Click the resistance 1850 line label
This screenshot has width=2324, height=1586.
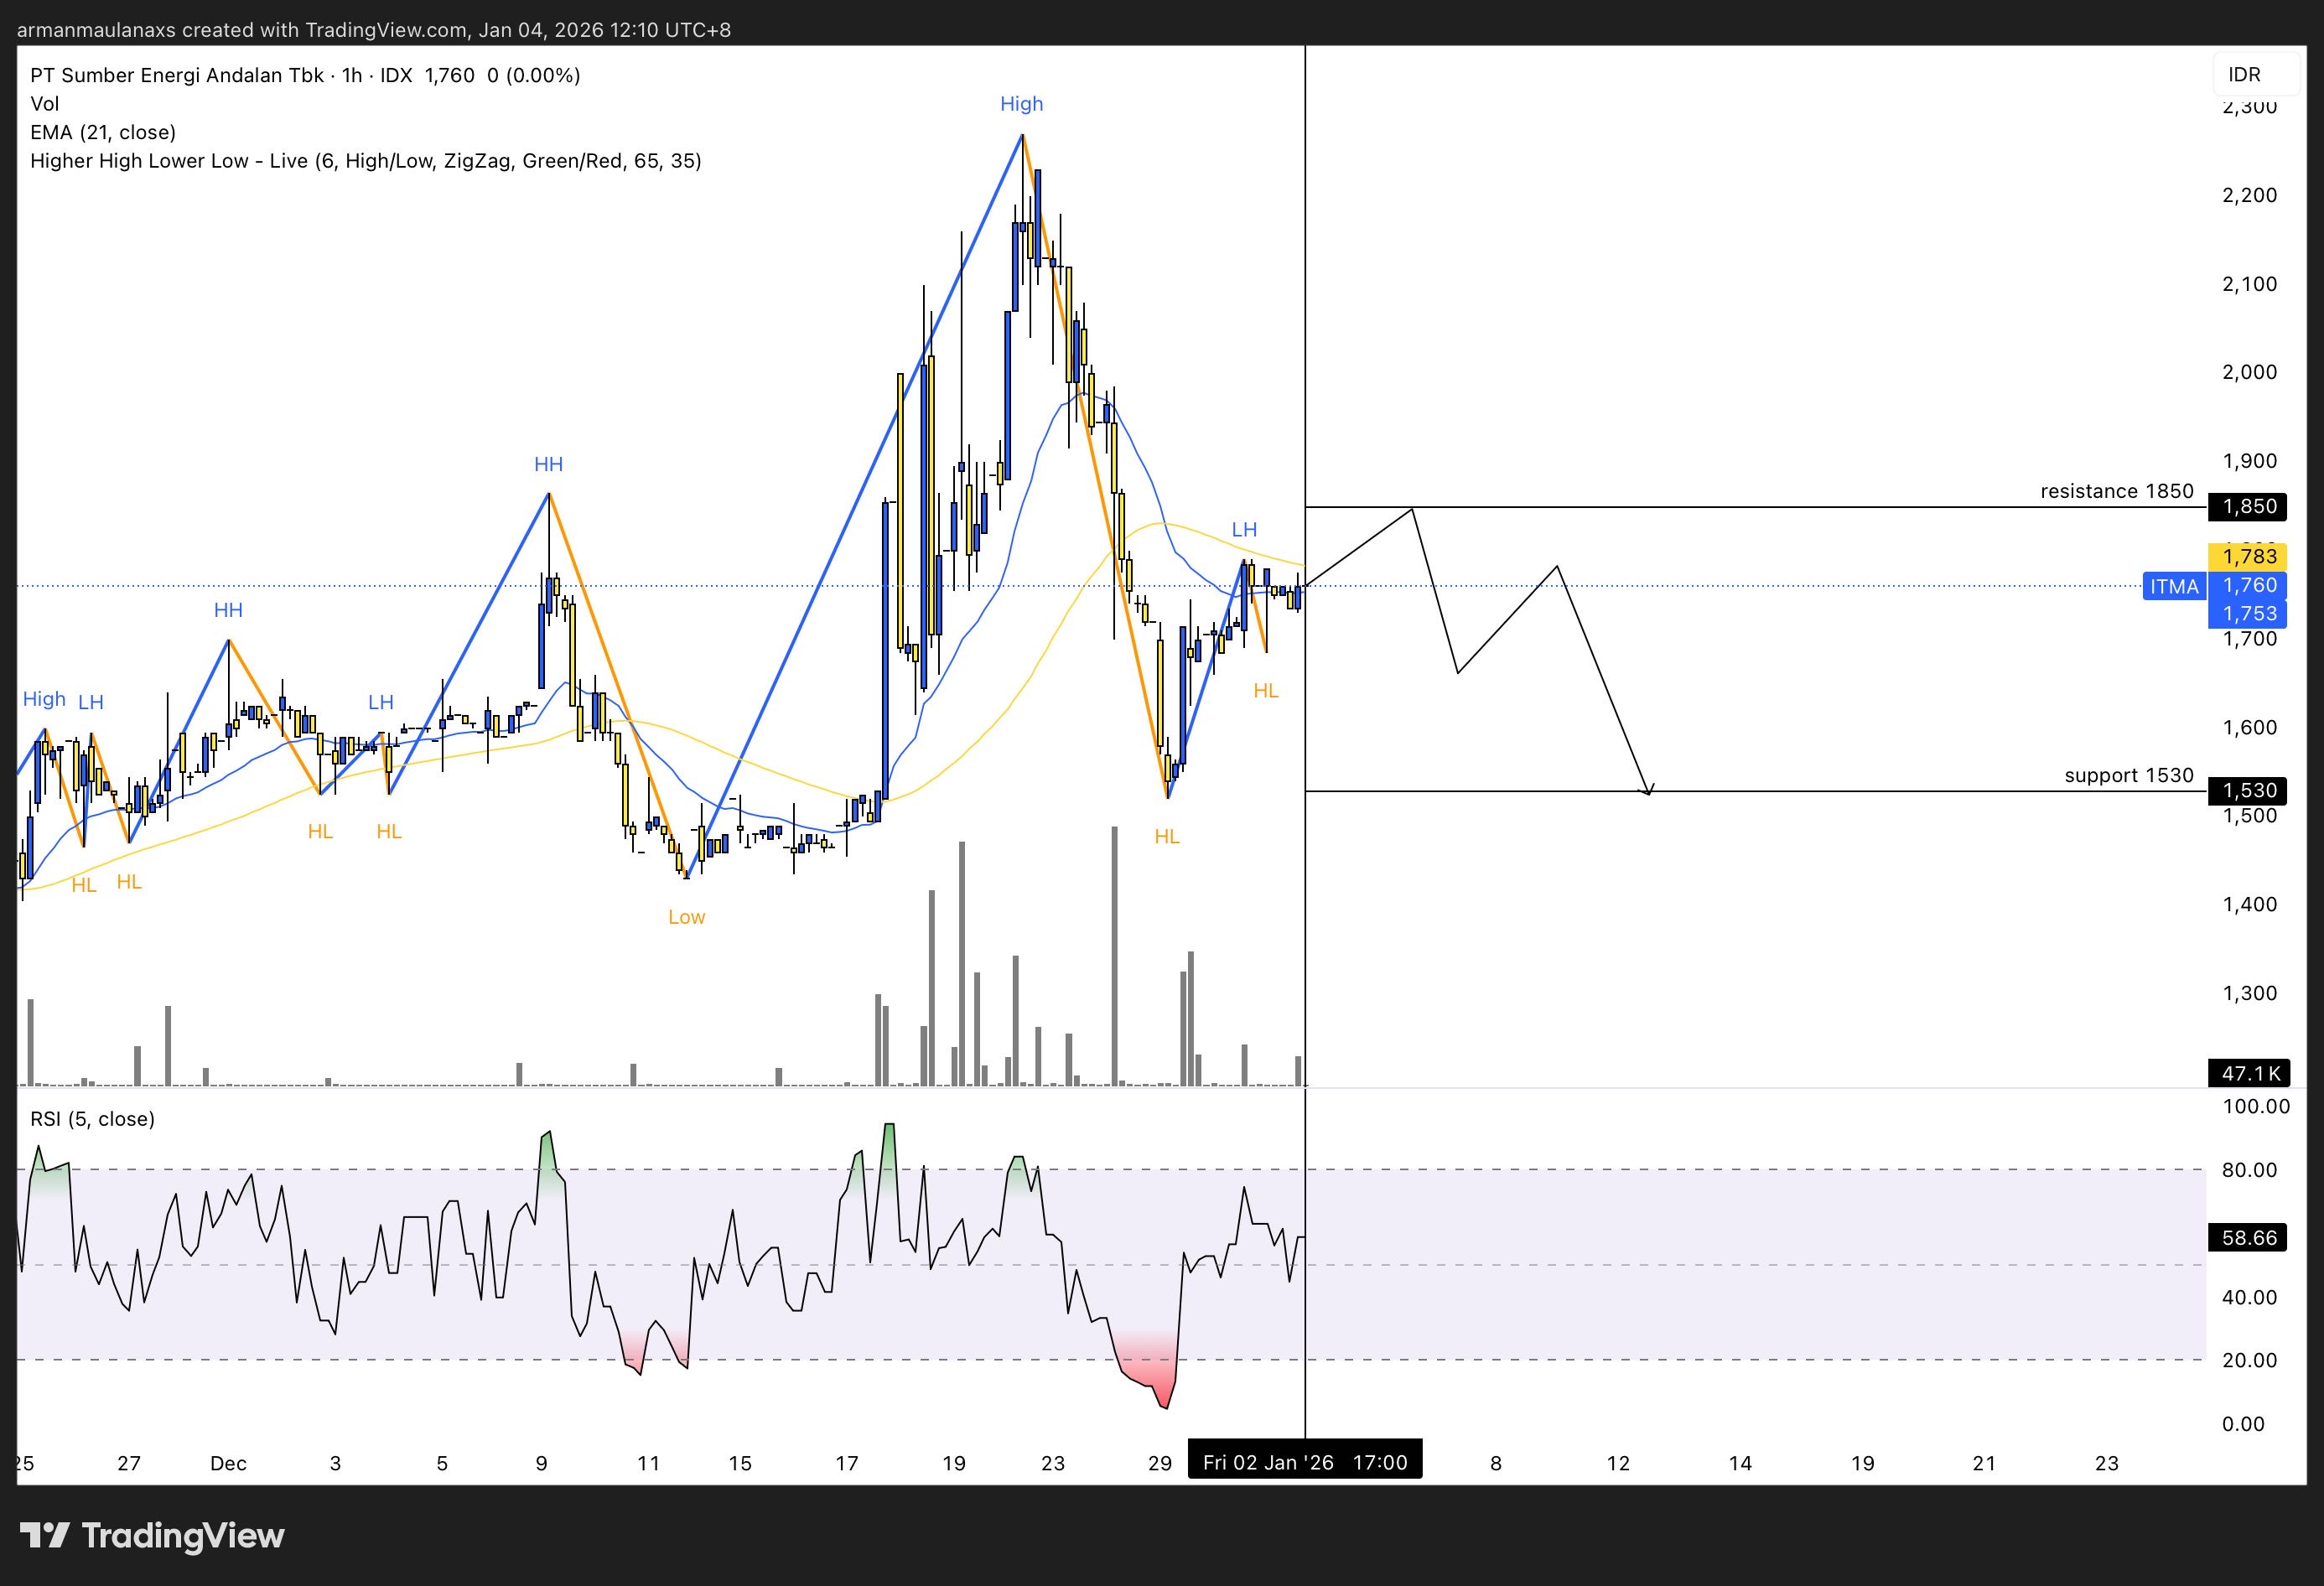pyautogui.click(x=2116, y=491)
